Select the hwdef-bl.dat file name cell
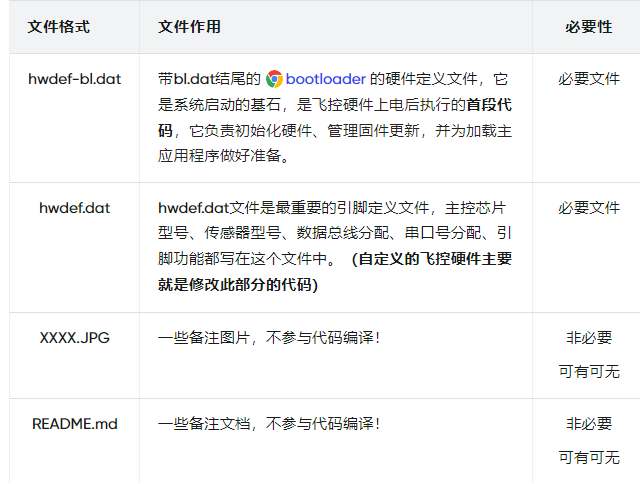The image size is (640, 484). [74, 79]
